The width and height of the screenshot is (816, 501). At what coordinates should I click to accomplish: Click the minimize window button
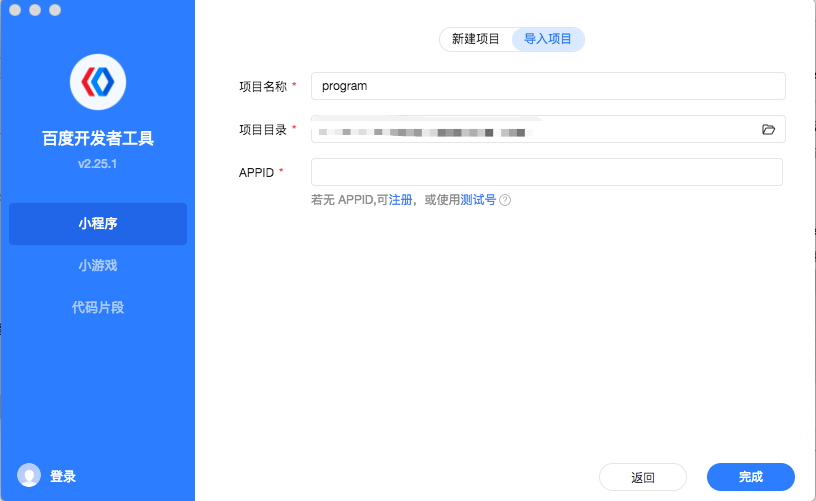35,10
